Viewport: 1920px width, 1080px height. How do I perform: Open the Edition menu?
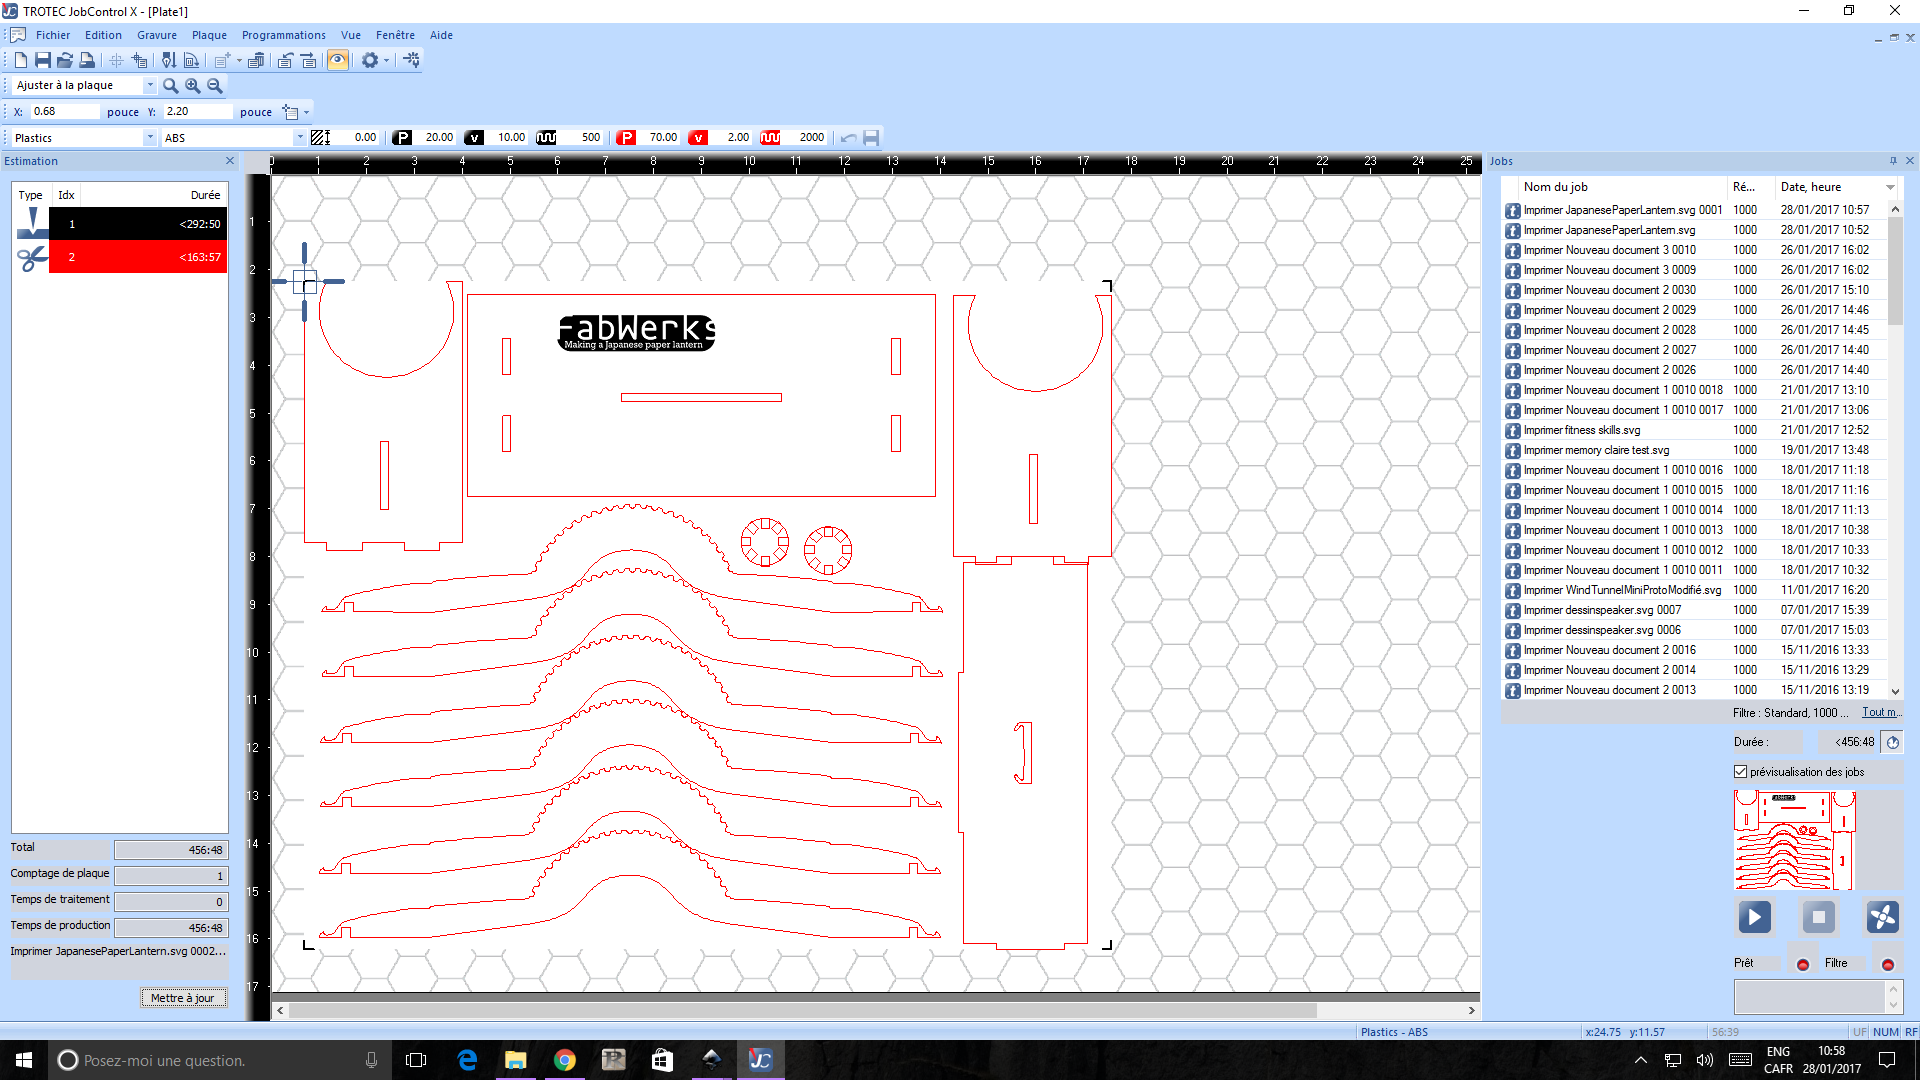(x=103, y=35)
